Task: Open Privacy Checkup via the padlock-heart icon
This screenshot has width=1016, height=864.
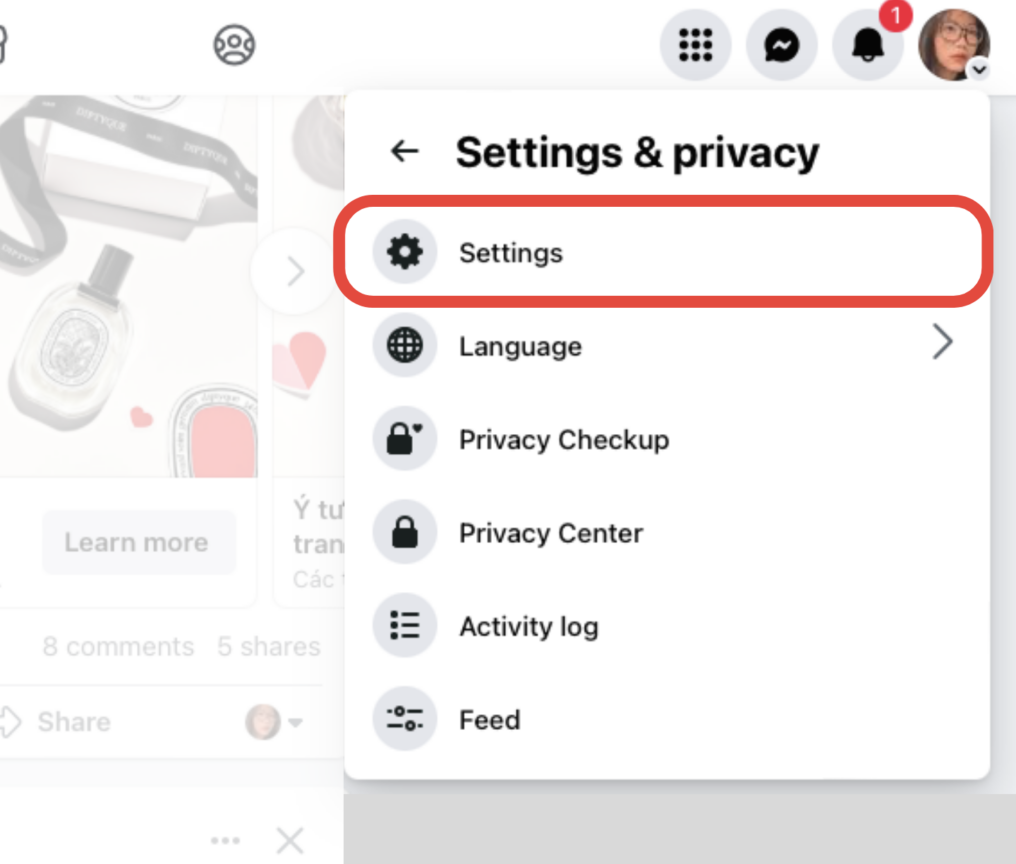Action: point(404,439)
